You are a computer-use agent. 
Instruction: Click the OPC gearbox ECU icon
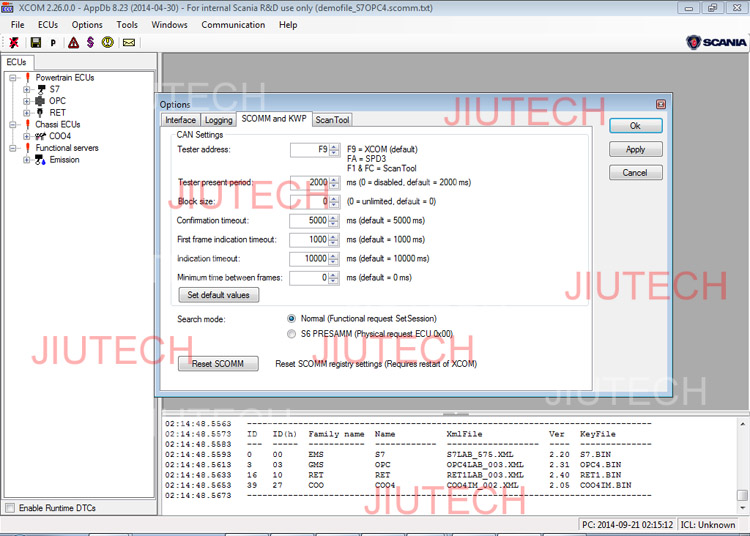pos(40,101)
